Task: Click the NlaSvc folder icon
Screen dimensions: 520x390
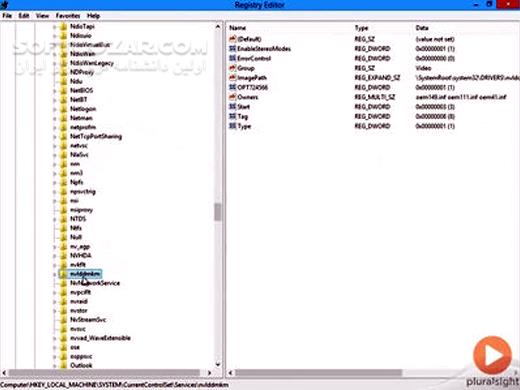Action: 63,155
